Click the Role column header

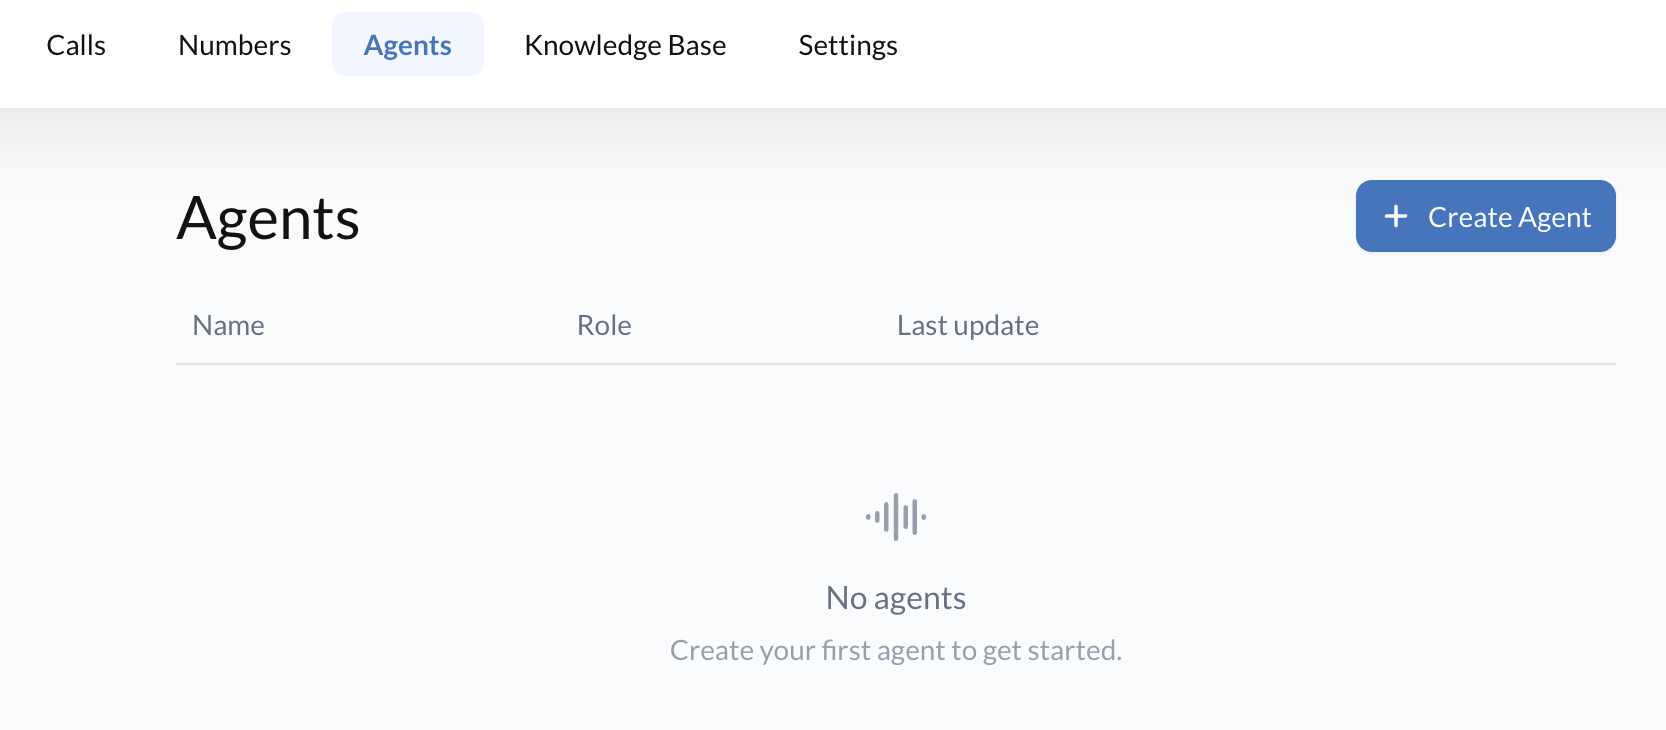pos(604,325)
